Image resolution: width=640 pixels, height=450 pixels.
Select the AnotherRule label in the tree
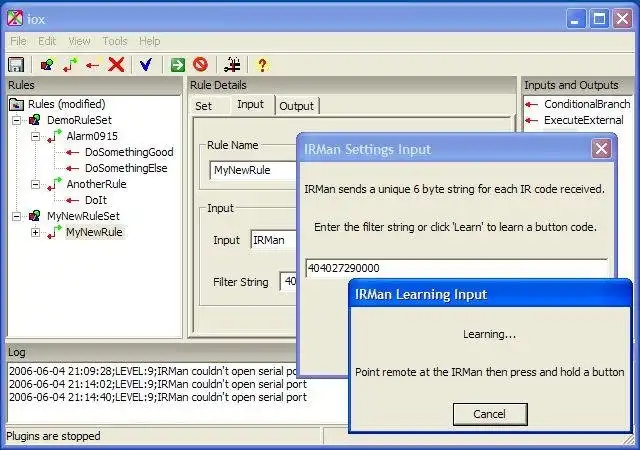pos(96,184)
